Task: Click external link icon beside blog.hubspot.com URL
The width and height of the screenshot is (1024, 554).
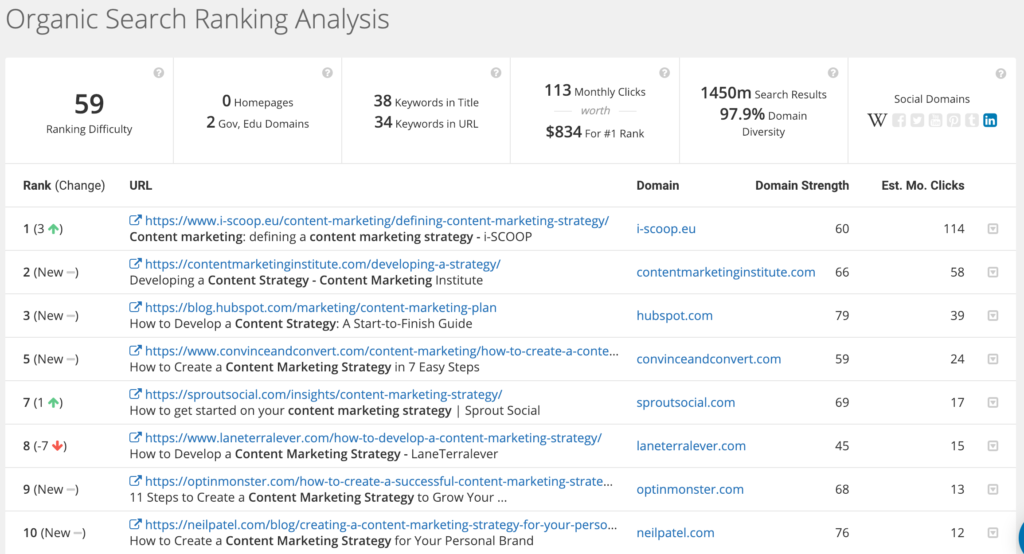Action: (x=135, y=307)
